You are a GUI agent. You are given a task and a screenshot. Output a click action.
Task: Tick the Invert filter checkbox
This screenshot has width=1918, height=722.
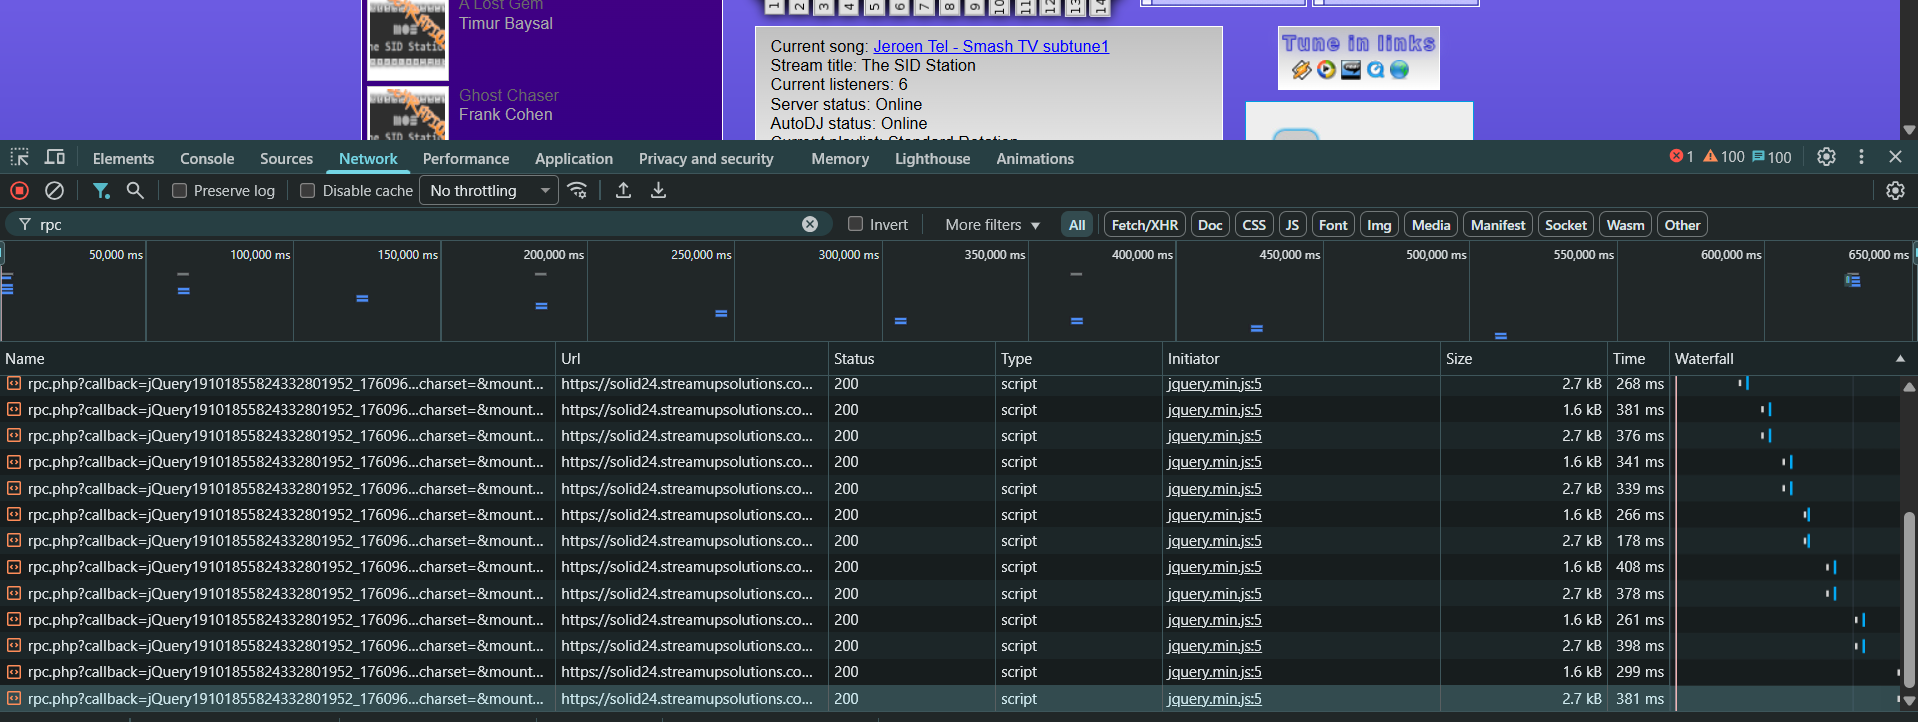click(855, 225)
